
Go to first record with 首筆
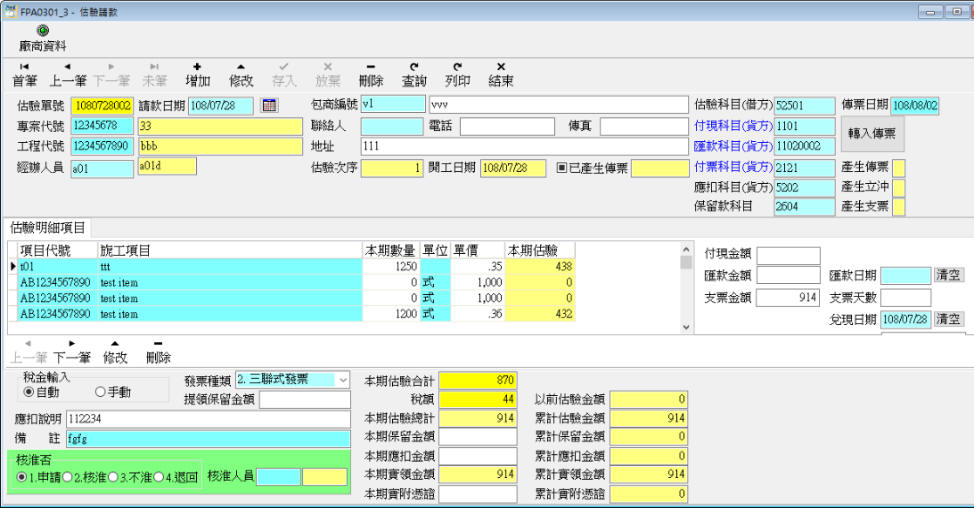25,75
